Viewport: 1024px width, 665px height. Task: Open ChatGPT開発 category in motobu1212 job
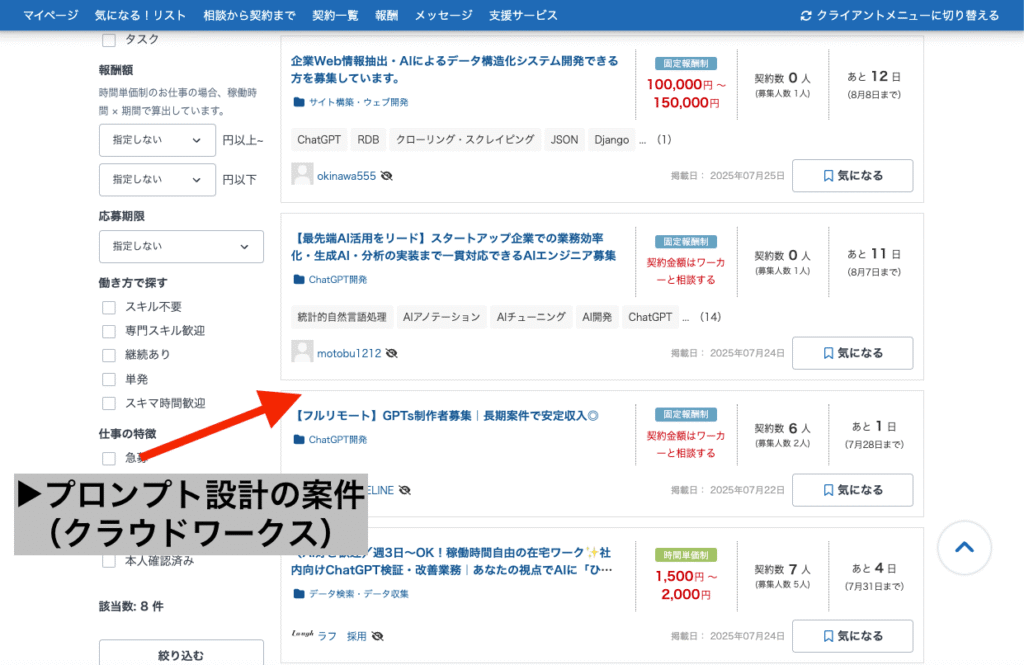coord(338,280)
